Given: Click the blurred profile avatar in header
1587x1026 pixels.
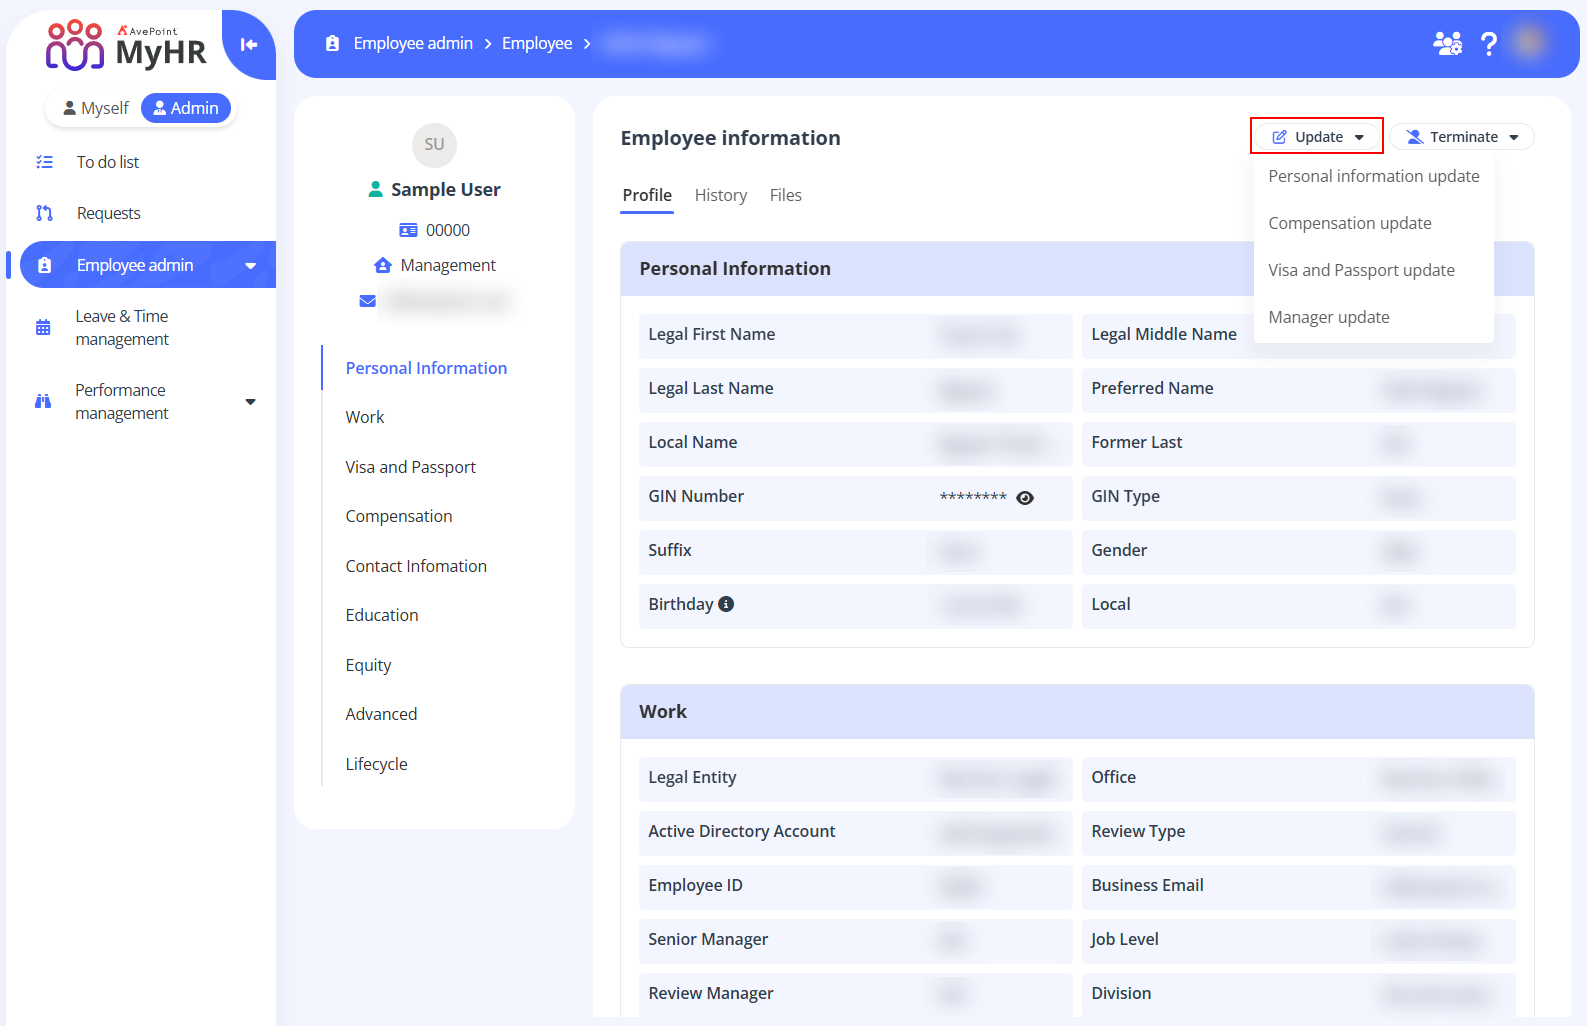Looking at the screenshot, I should (1529, 43).
